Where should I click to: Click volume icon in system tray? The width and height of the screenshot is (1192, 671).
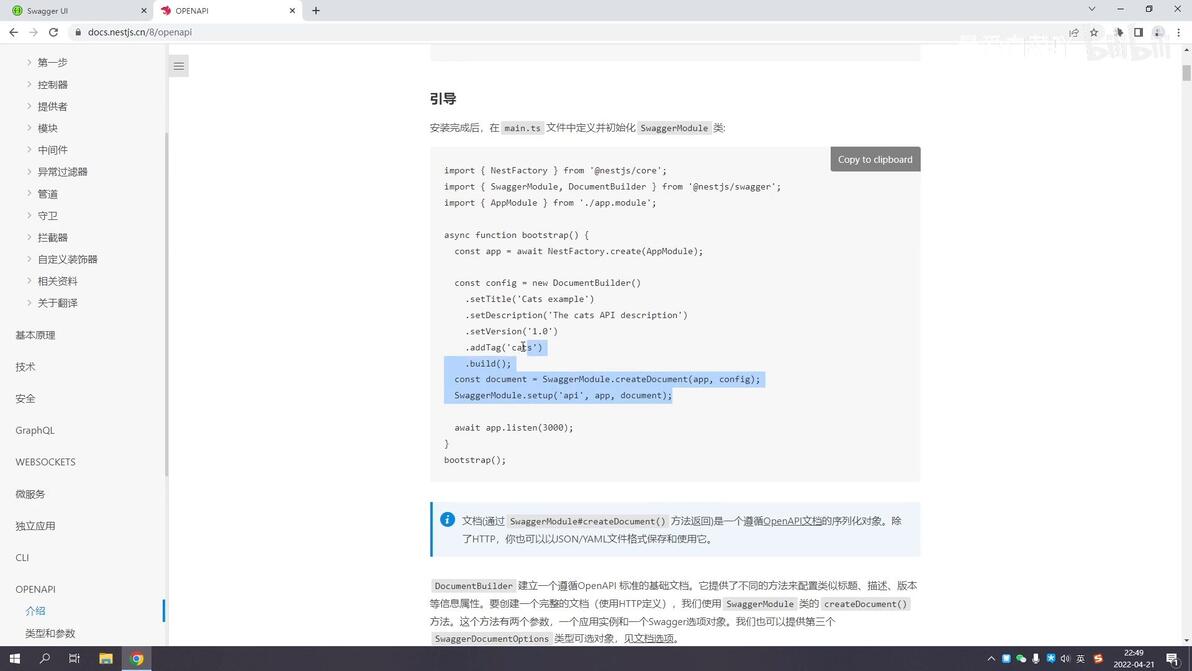(x=1065, y=659)
